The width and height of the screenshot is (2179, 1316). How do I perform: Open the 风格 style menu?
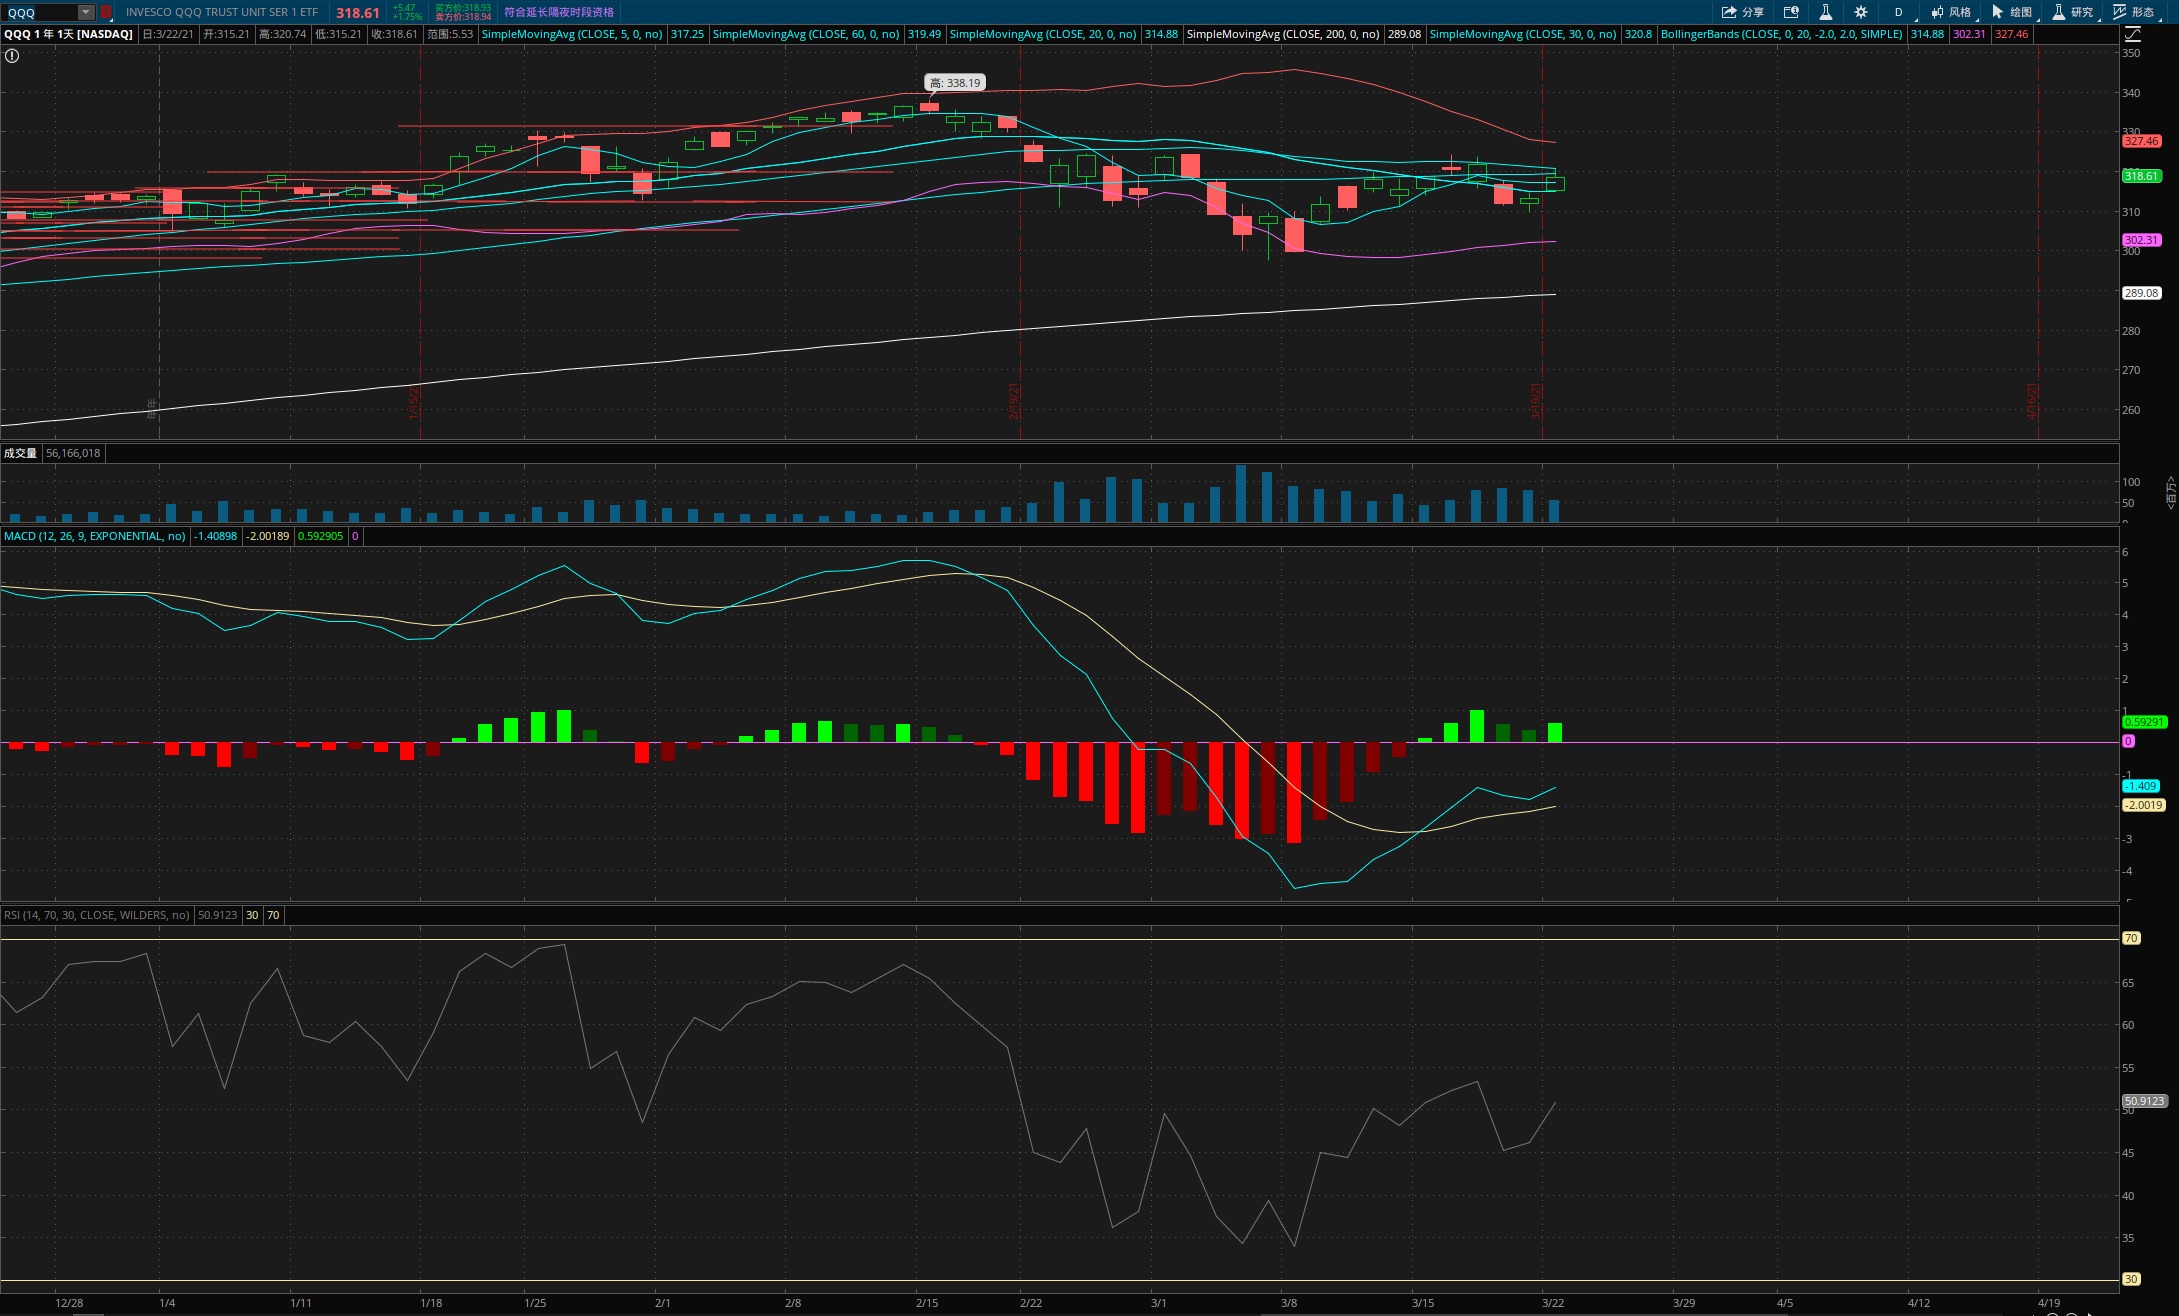pos(1952,12)
